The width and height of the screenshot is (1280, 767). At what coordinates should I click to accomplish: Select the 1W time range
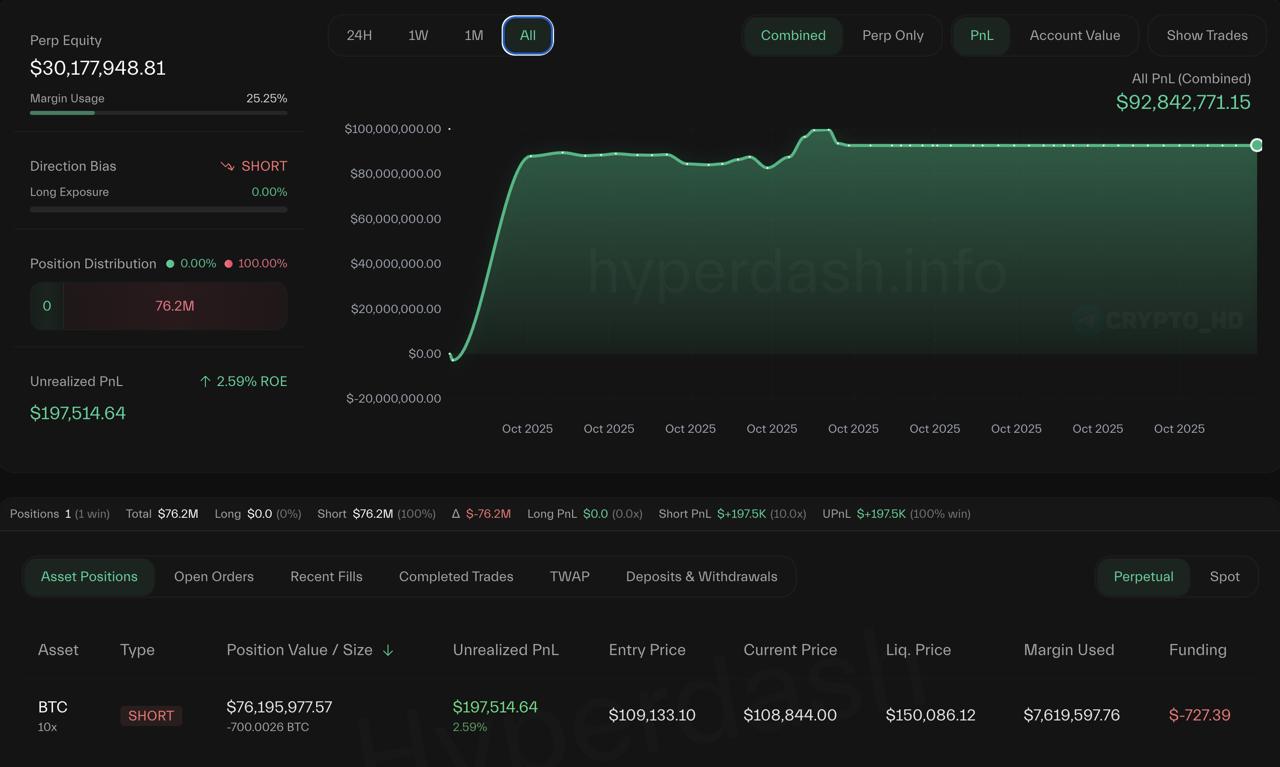(x=418, y=35)
